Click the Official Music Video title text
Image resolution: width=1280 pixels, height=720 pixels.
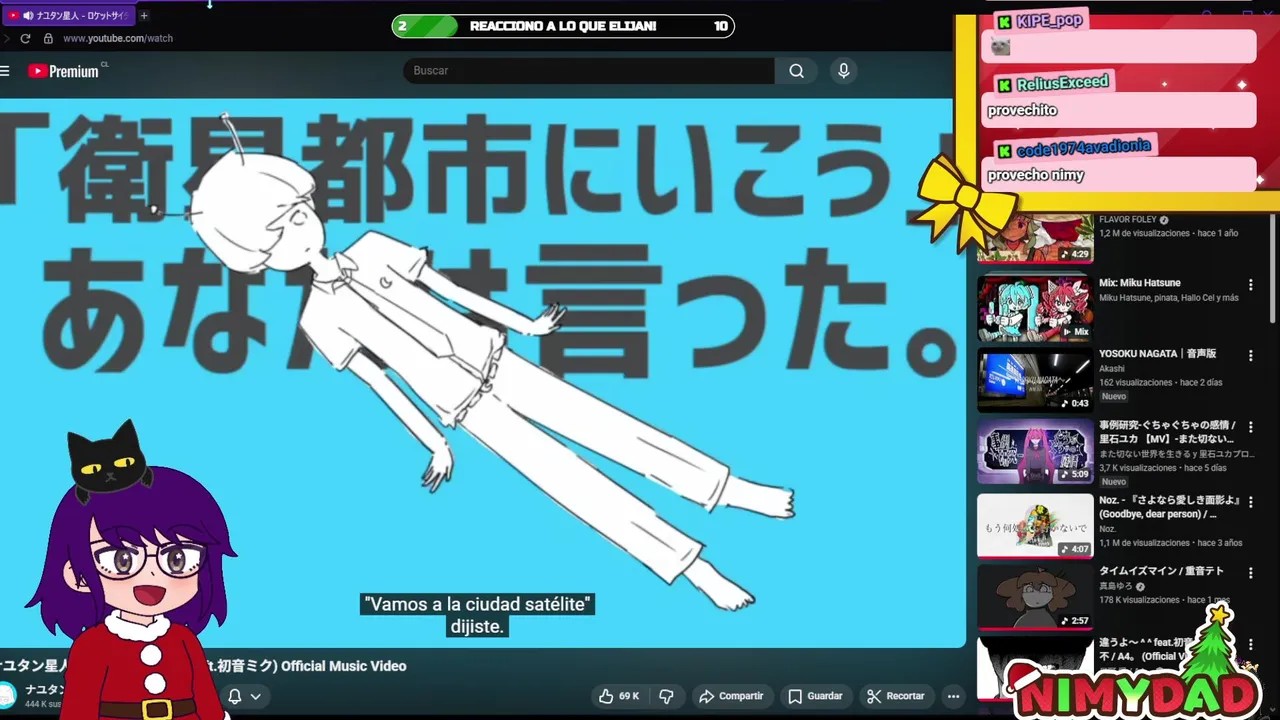click(x=344, y=666)
